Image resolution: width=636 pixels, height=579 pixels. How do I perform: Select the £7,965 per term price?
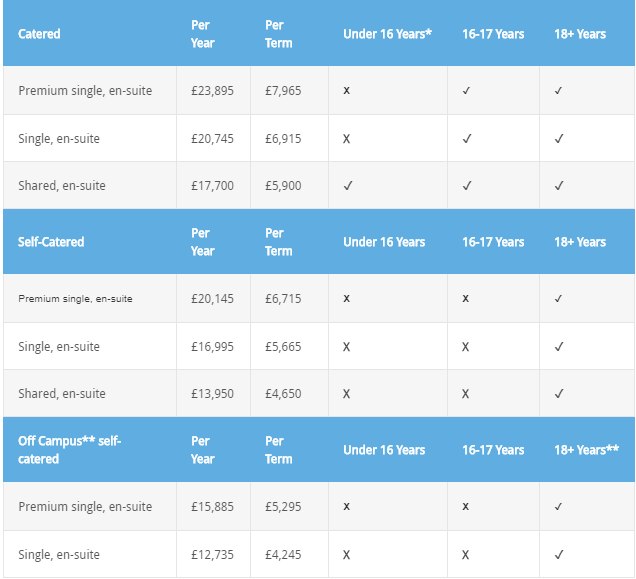tap(283, 90)
